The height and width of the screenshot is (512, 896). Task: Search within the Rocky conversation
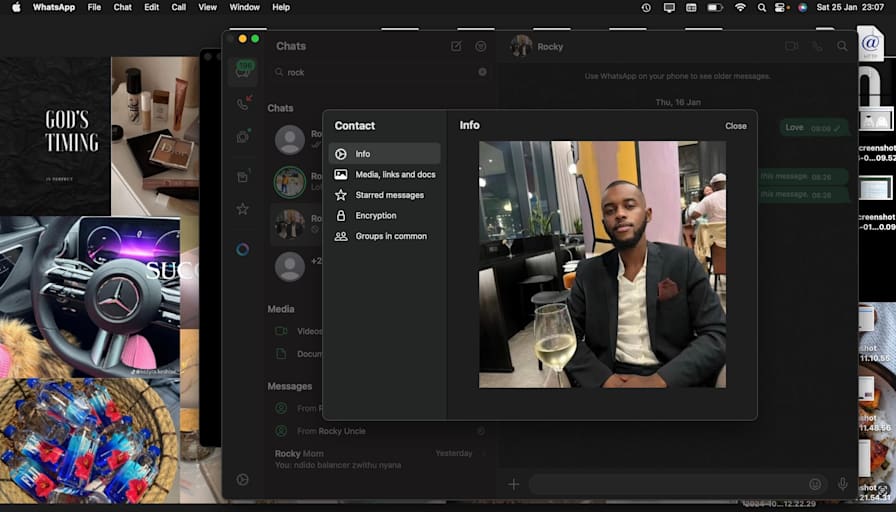[x=842, y=46]
